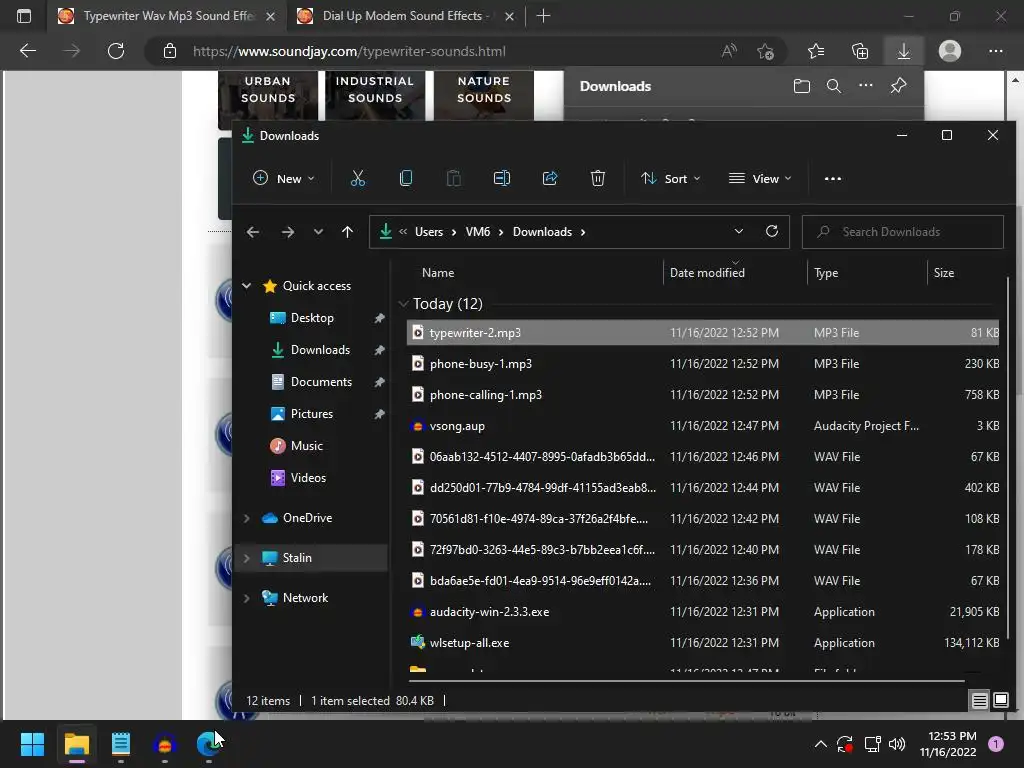Collapse the Quick access tree node
This screenshot has height=768, width=1024.
247,285
